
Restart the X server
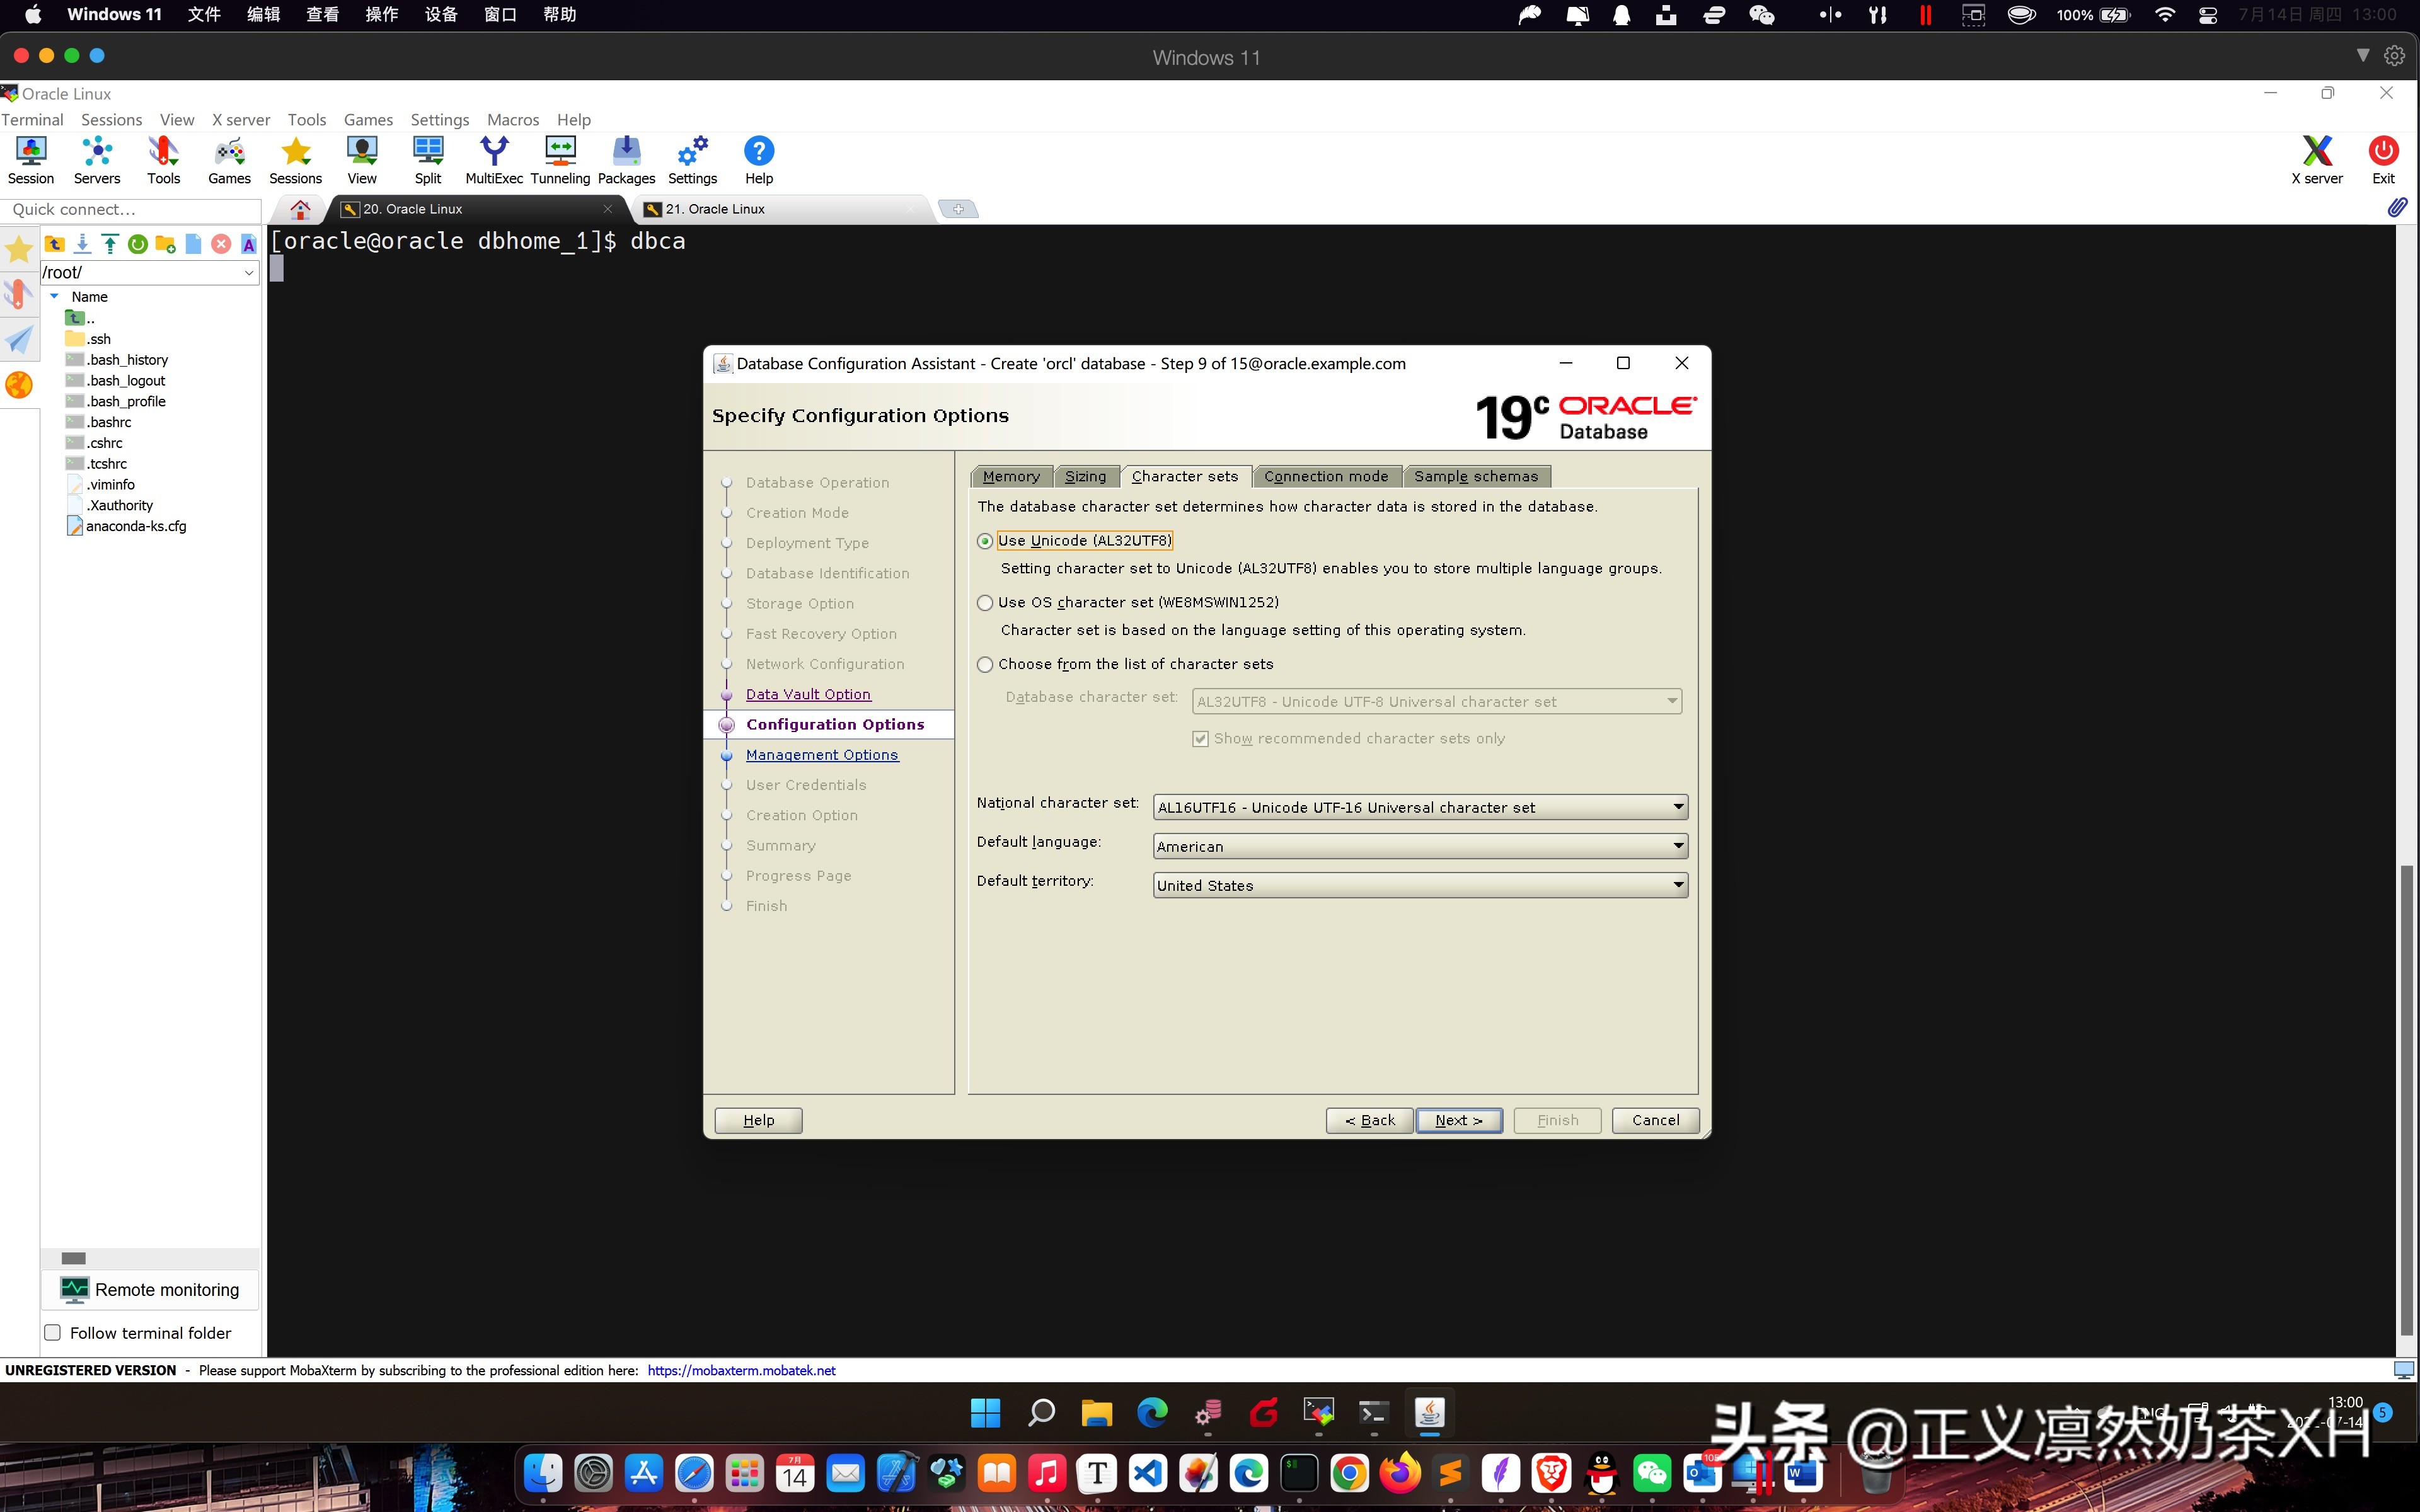point(2318,158)
